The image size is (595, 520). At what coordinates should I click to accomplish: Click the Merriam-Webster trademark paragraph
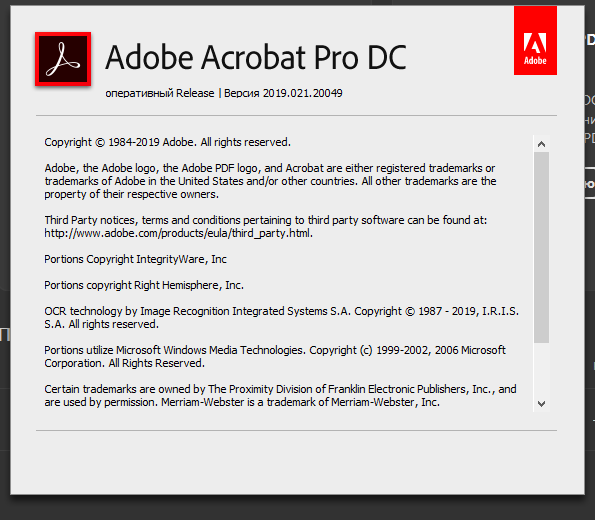(x=280, y=396)
